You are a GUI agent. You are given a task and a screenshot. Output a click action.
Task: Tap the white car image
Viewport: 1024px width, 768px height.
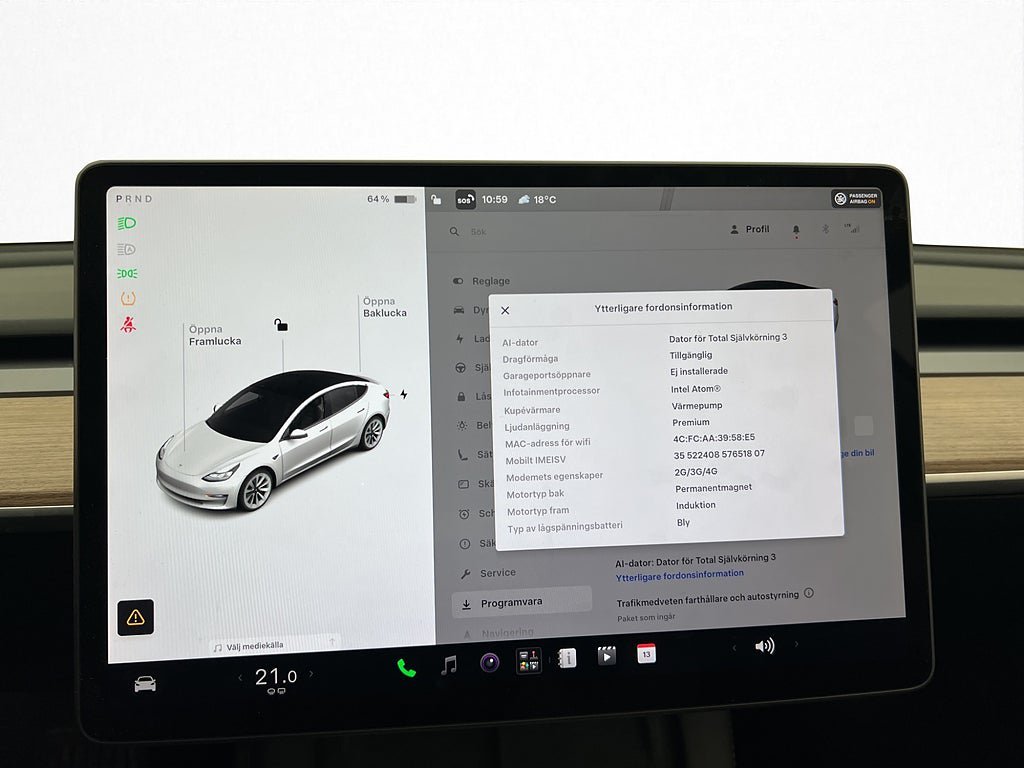click(274, 440)
